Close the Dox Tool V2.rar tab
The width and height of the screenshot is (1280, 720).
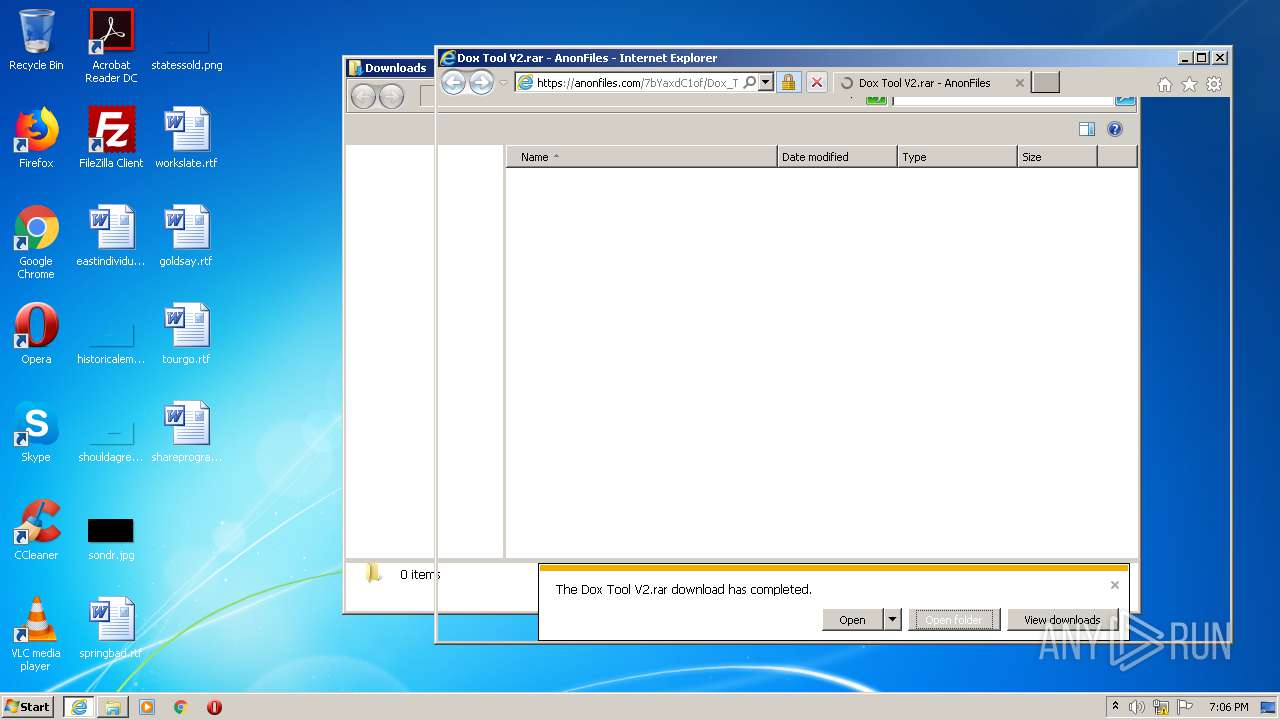(1020, 83)
